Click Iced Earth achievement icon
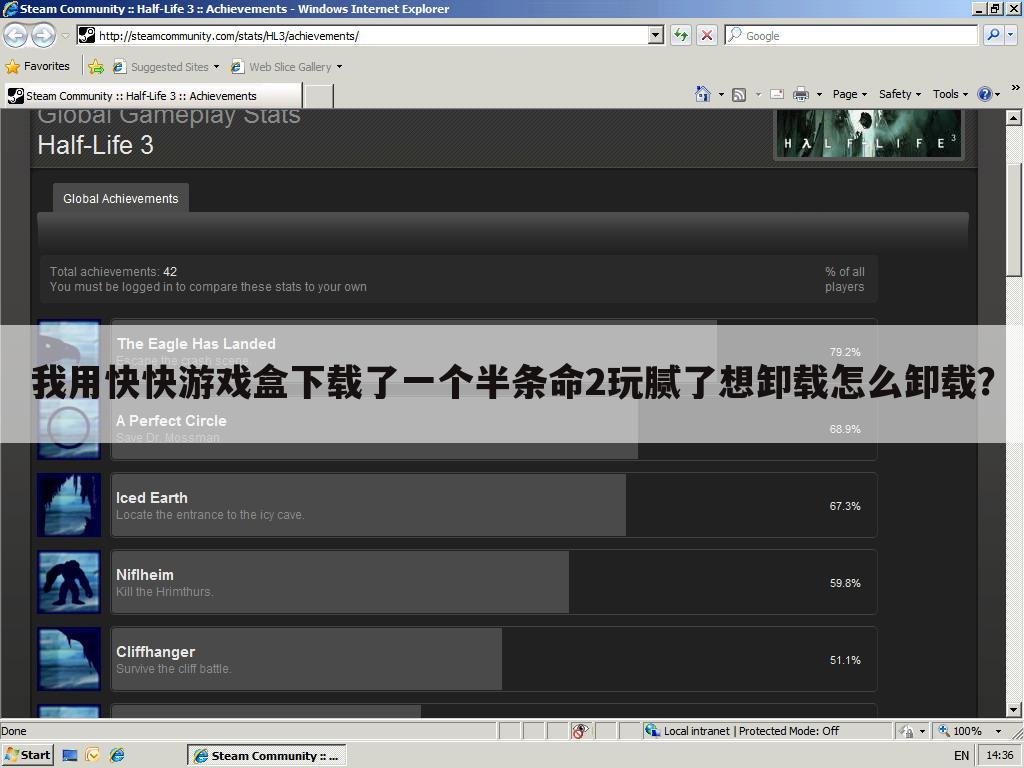Image resolution: width=1024 pixels, height=768 pixels. [x=69, y=505]
